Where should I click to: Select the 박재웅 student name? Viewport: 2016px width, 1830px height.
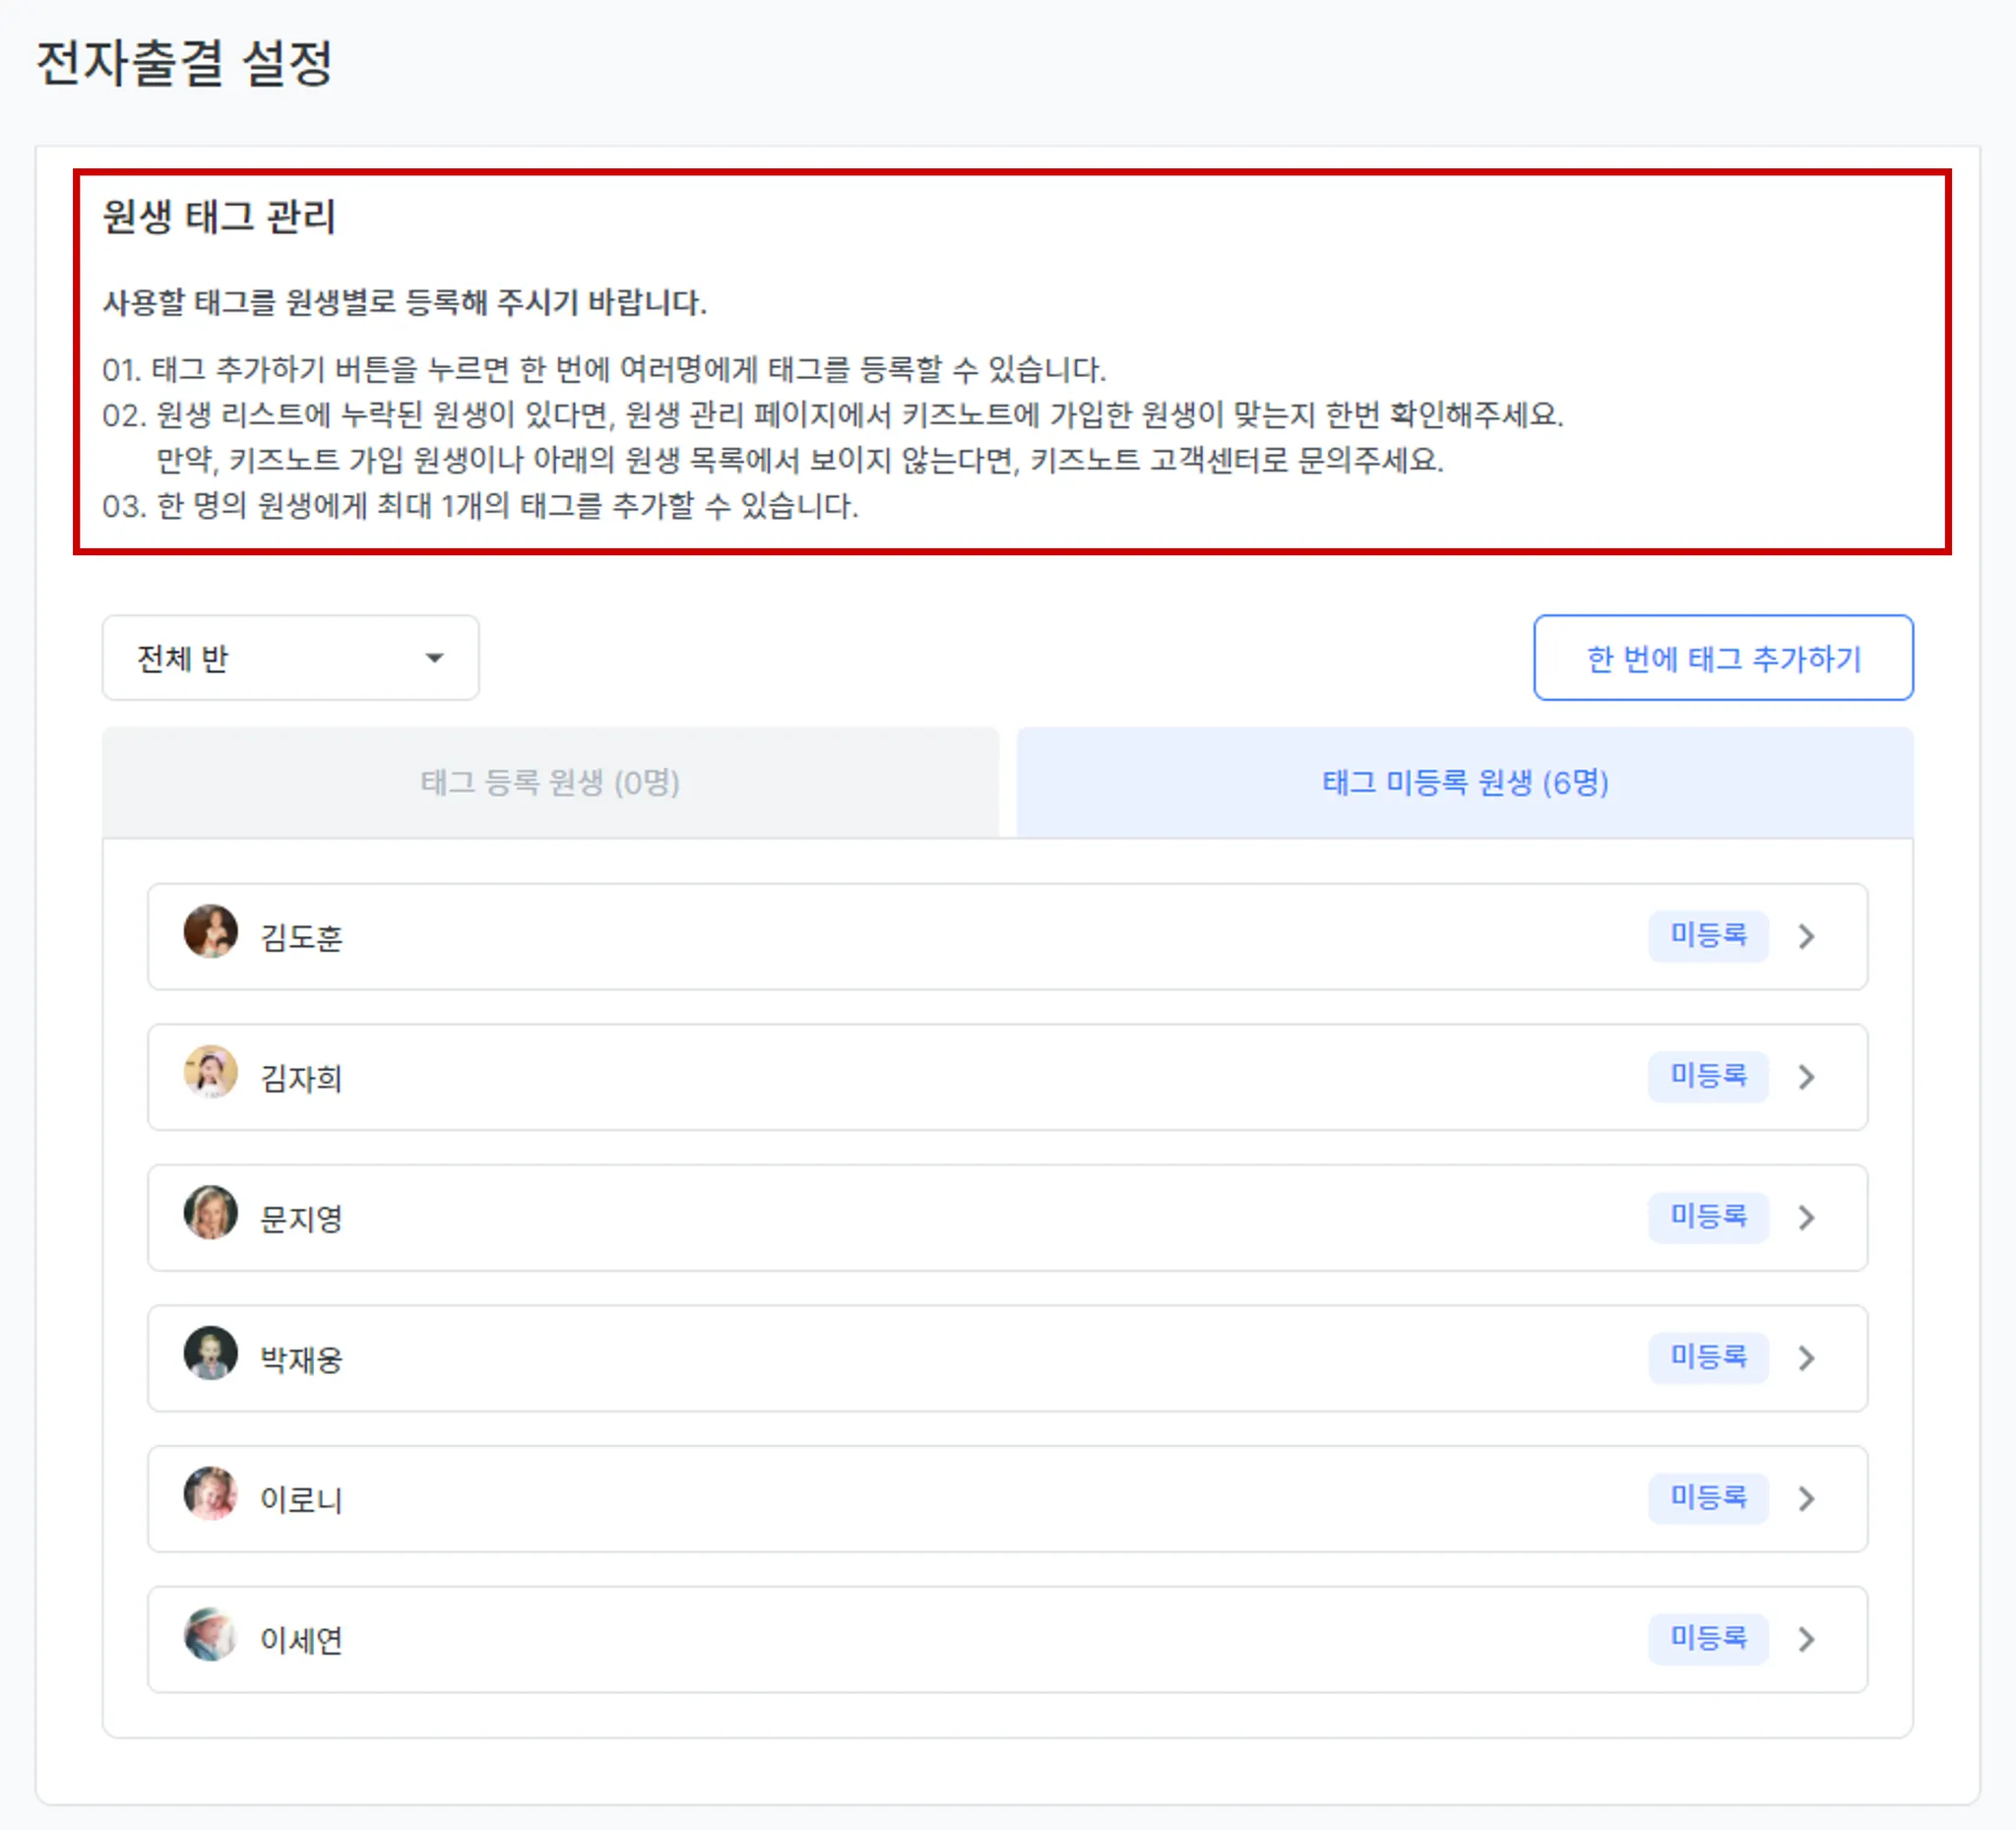tap(301, 1360)
